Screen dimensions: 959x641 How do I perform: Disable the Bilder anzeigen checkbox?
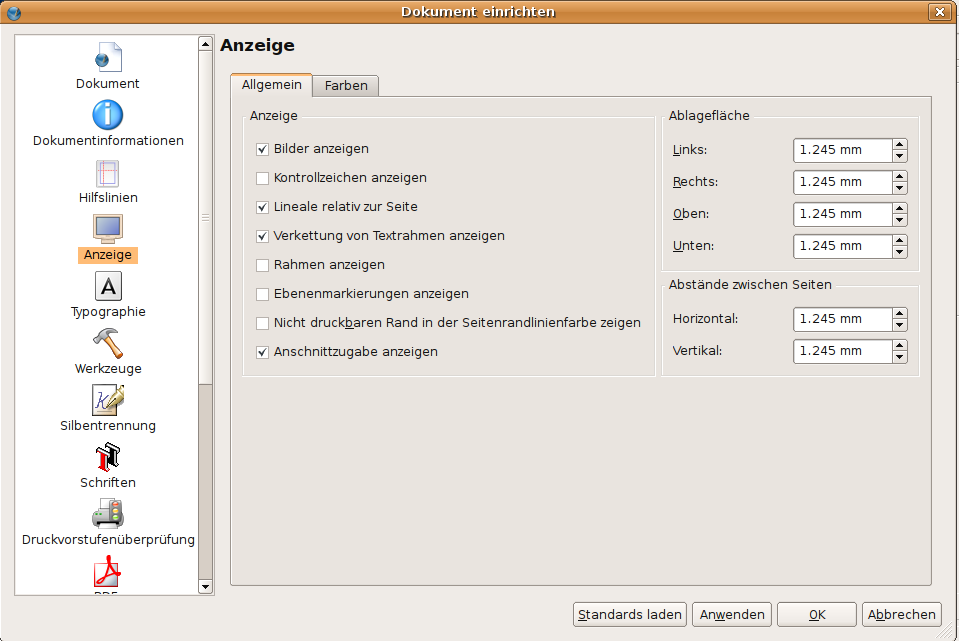(x=263, y=149)
